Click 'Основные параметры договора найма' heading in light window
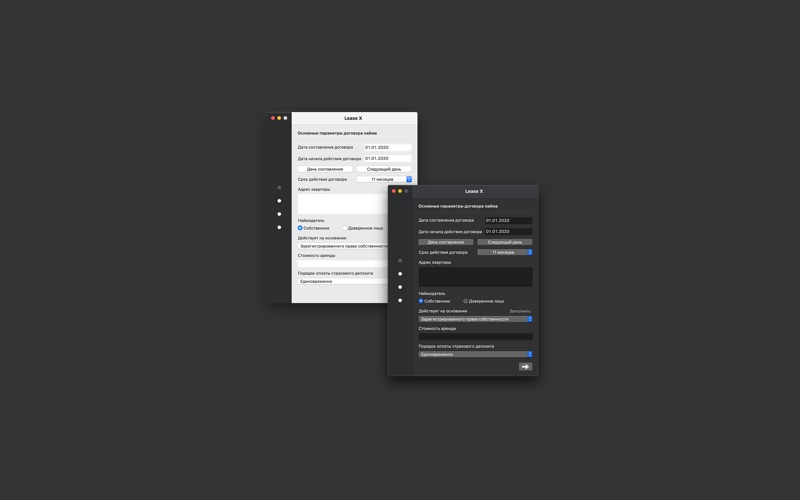 337,133
